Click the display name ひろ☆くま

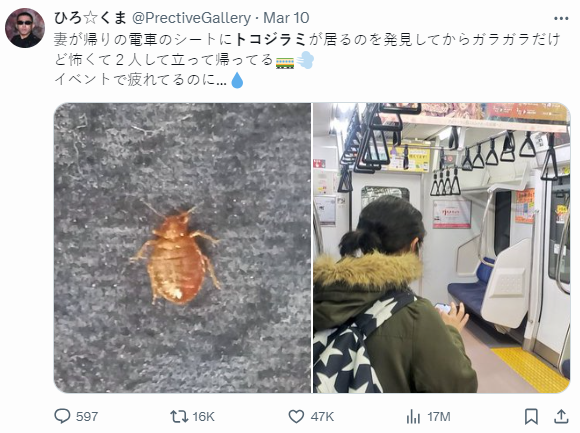90,17
